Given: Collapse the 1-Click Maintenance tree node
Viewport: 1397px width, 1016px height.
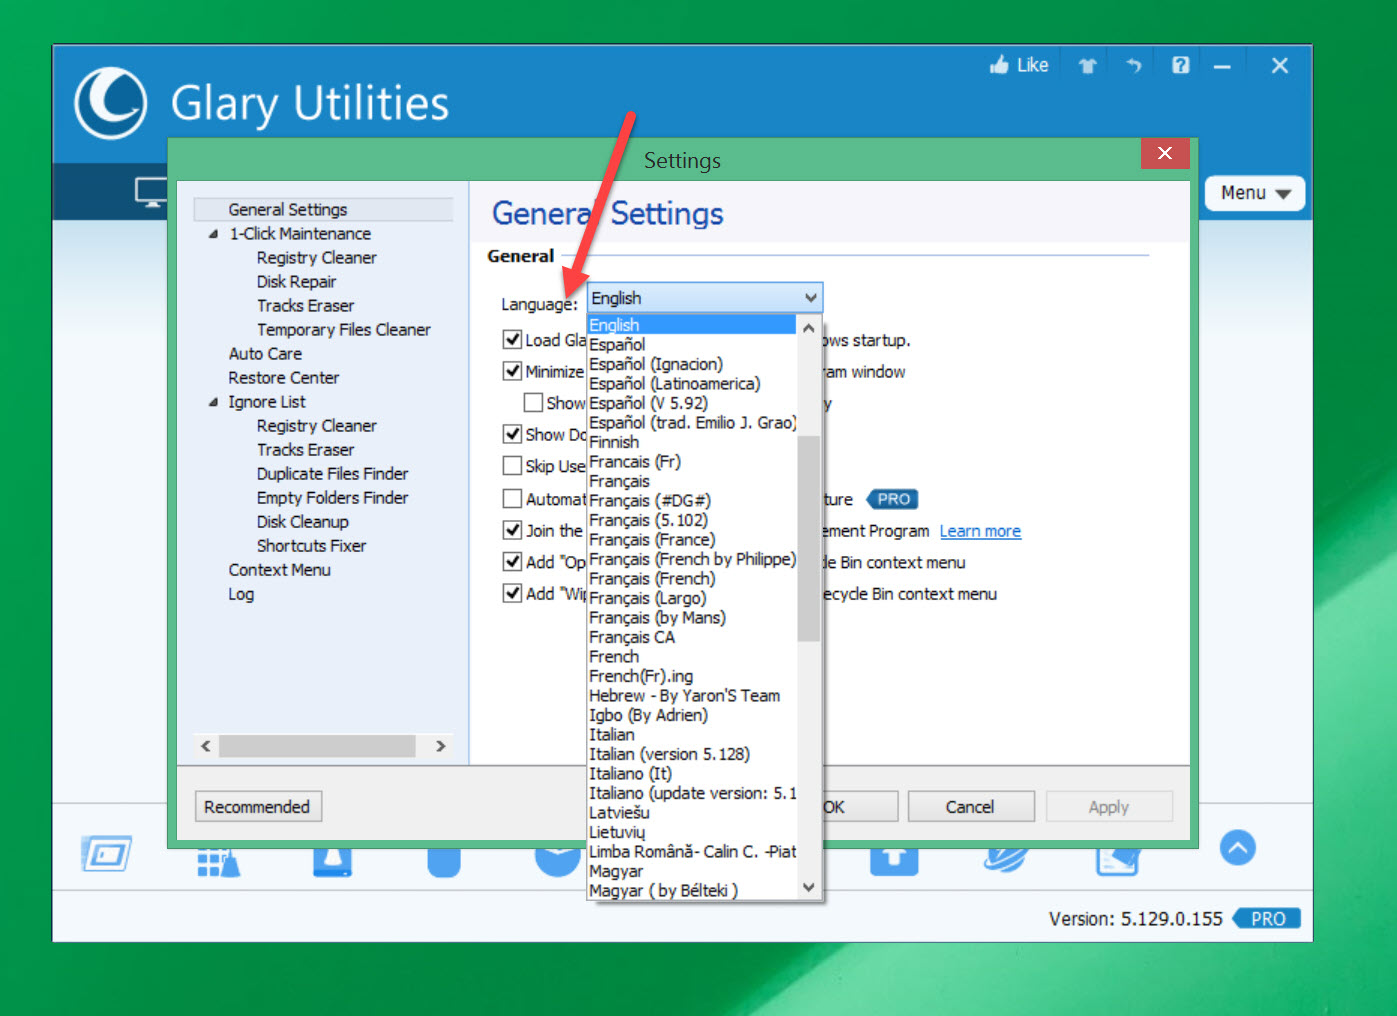Looking at the screenshot, I should point(213,234).
